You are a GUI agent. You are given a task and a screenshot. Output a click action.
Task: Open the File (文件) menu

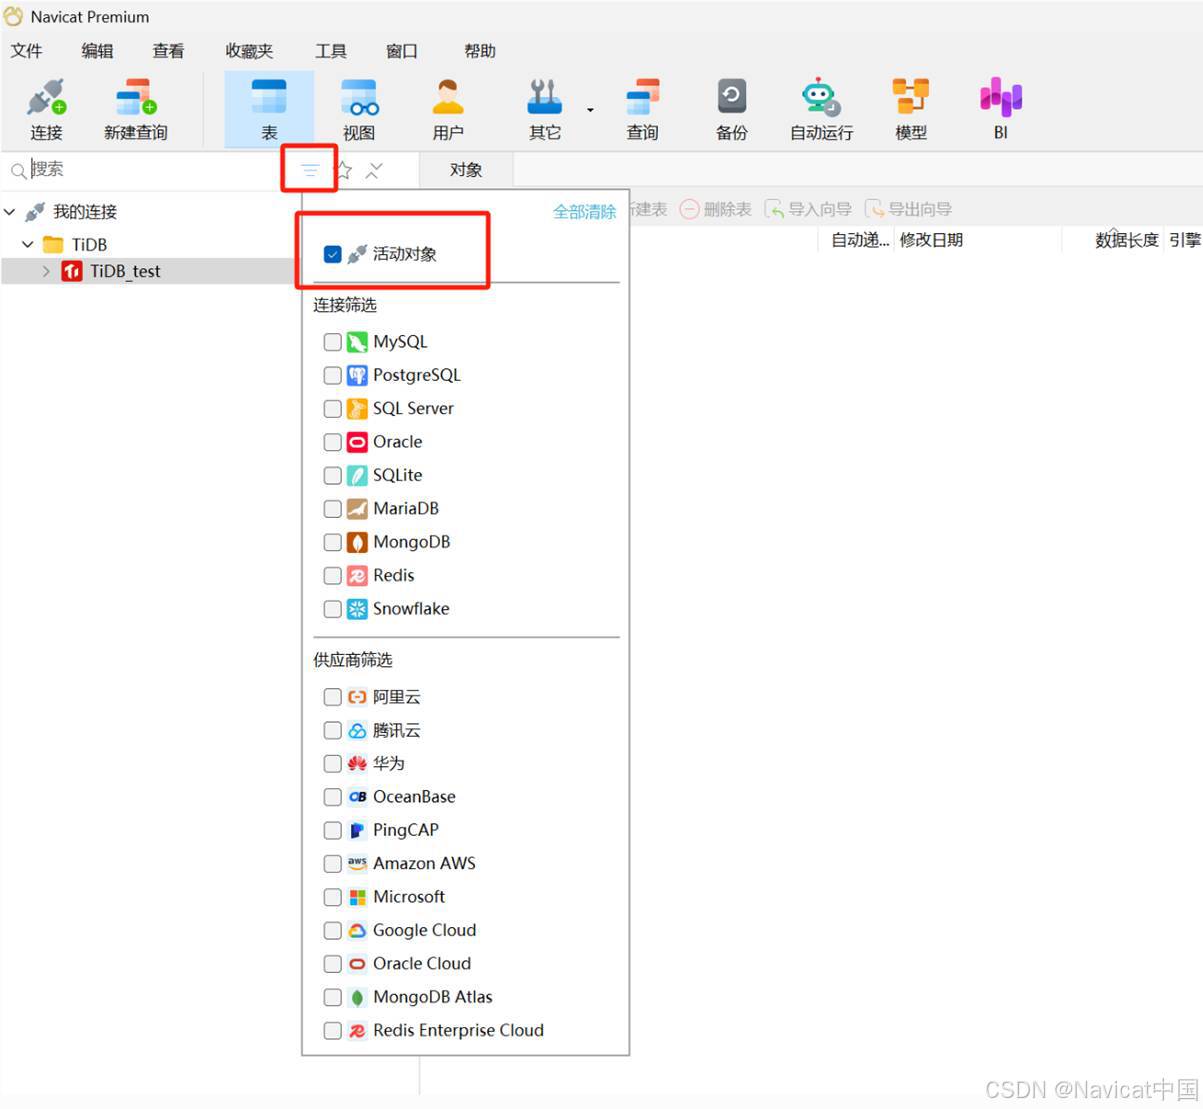[26, 51]
